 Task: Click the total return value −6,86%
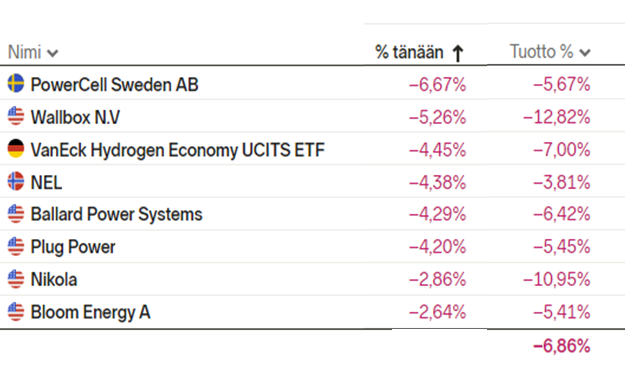[562, 346]
